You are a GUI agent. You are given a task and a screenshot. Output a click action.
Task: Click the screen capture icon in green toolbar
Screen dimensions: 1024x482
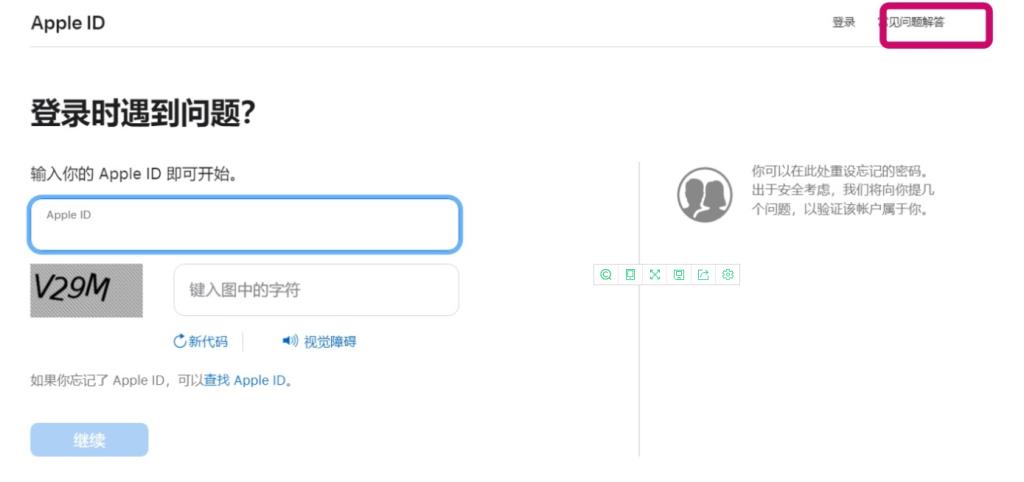tap(679, 274)
